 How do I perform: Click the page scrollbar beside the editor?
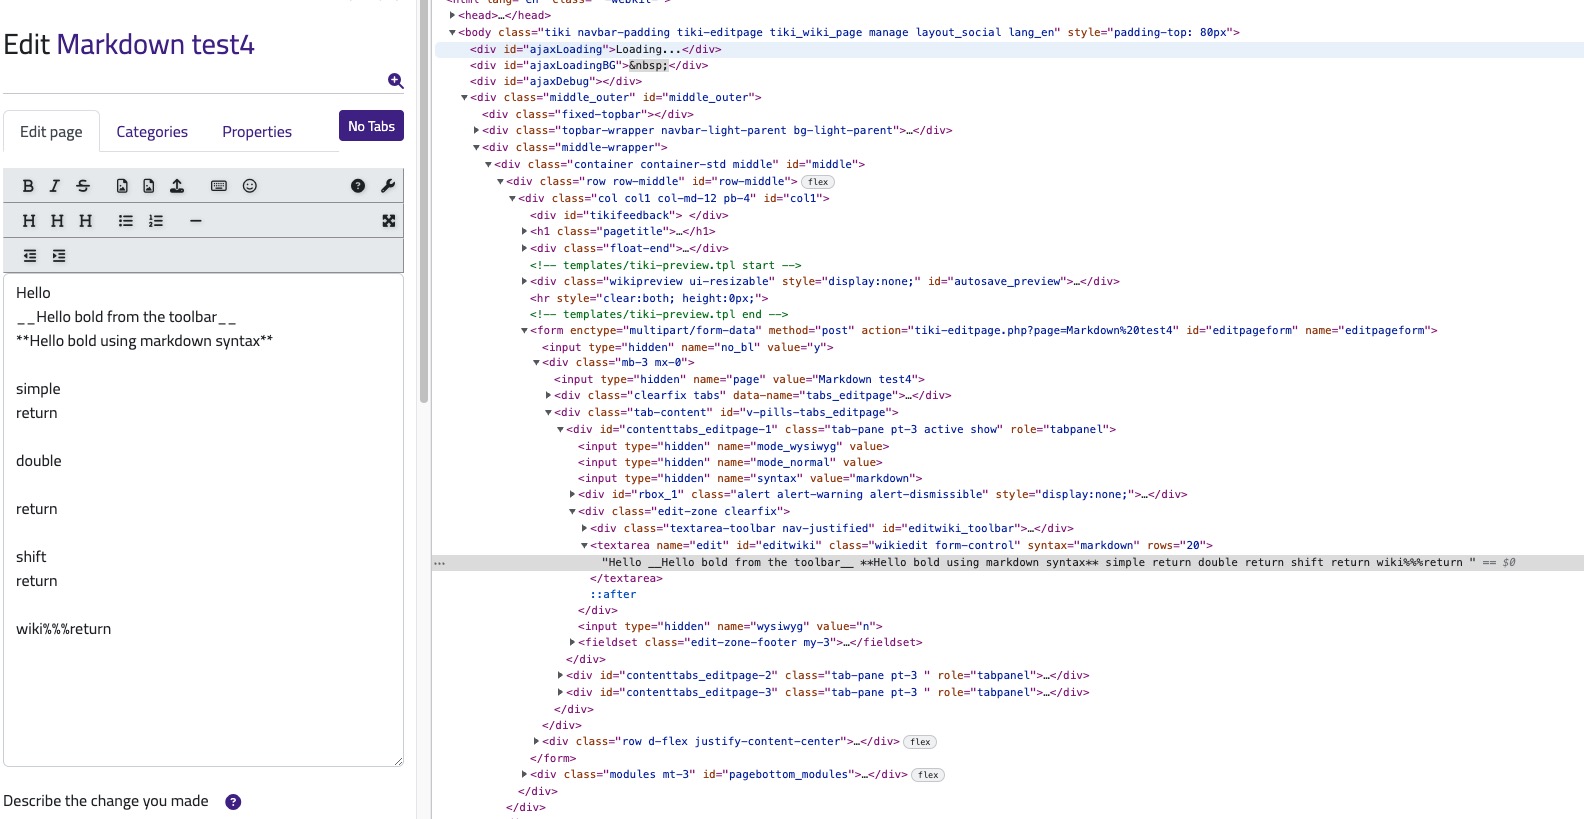pos(424,200)
